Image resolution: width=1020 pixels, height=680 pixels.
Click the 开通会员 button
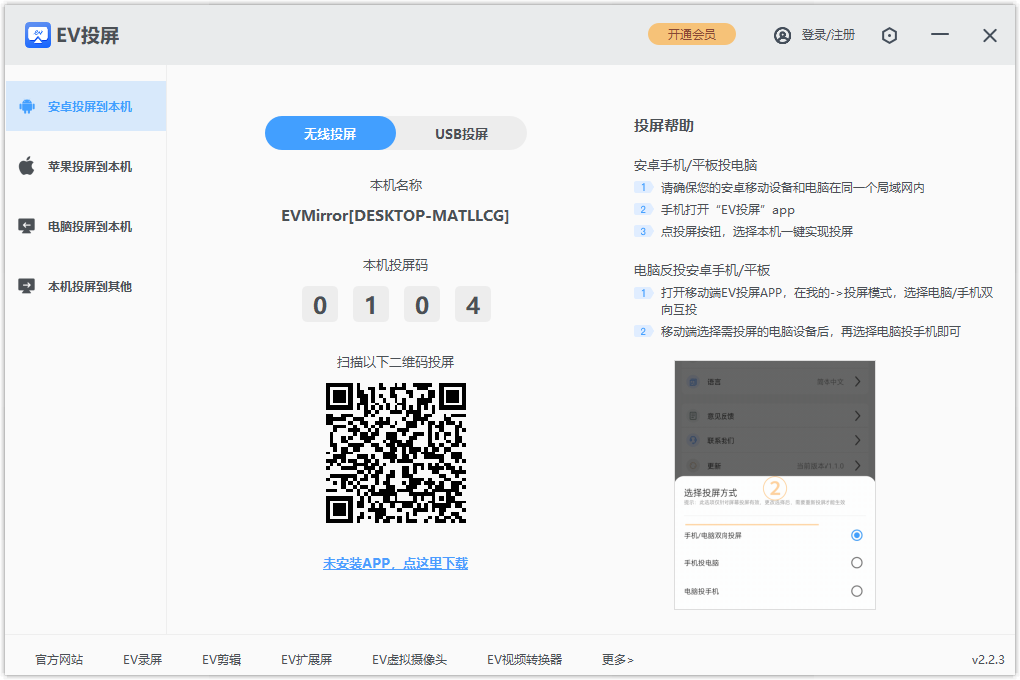click(x=691, y=34)
